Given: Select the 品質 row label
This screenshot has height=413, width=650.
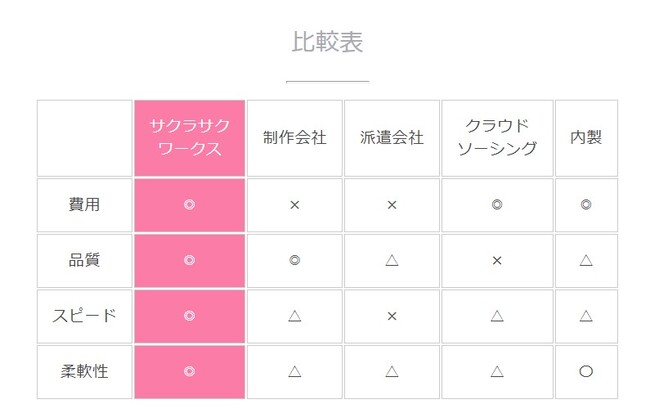Looking at the screenshot, I should point(84,260).
